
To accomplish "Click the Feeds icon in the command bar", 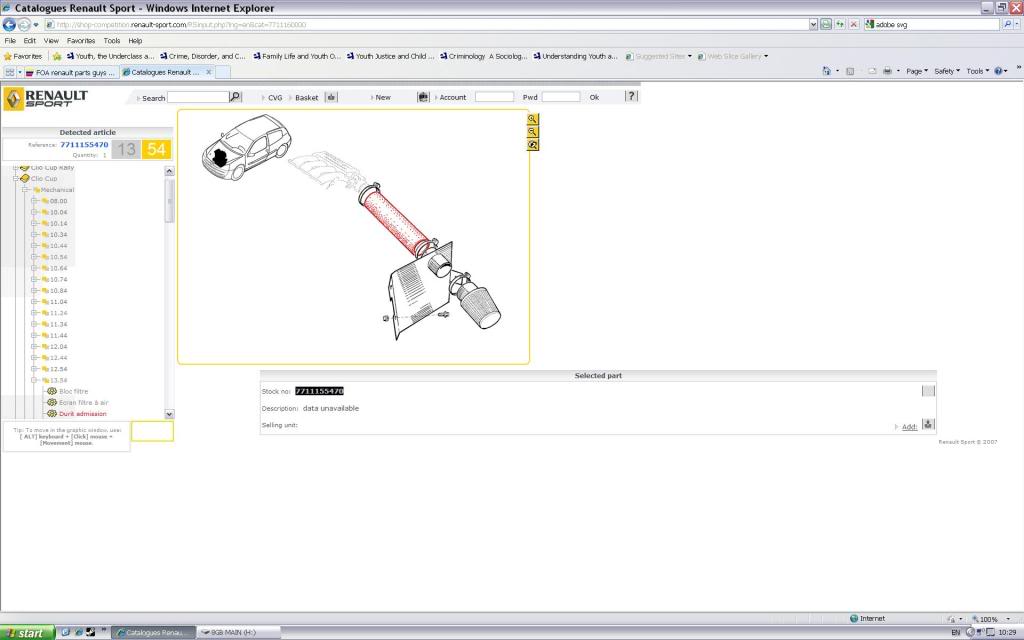I will pos(850,71).
